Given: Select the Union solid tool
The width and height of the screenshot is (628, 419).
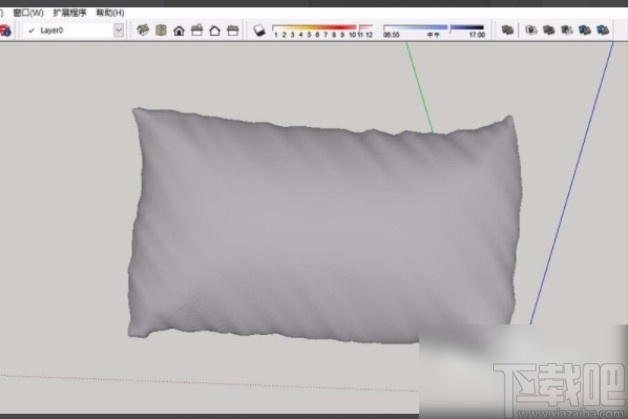Looking at the screenshot, I should 549,30.
